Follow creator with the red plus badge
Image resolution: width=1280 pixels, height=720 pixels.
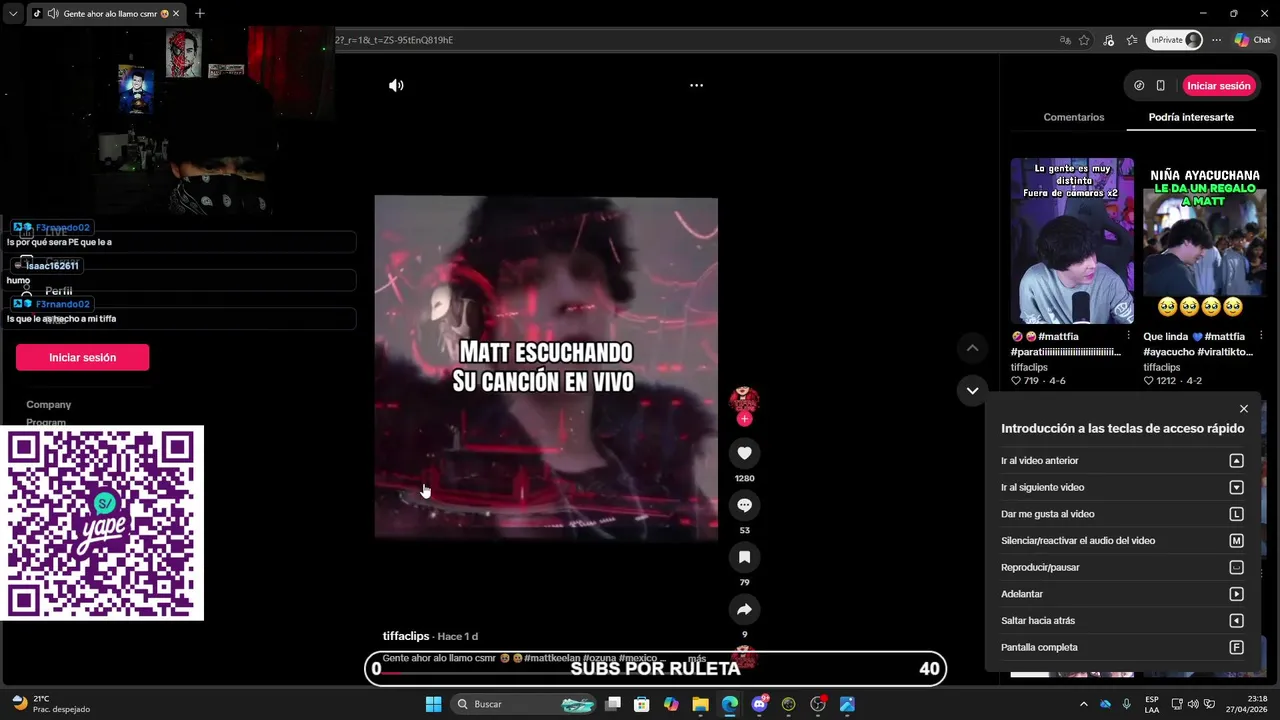click(744, 419)
